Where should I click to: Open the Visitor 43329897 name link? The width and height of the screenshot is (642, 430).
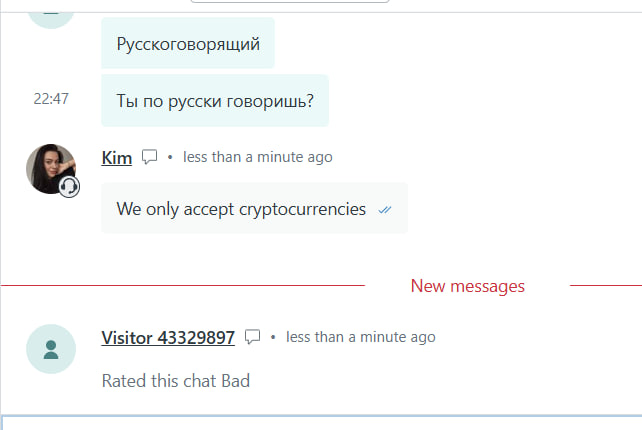(168, 337)
